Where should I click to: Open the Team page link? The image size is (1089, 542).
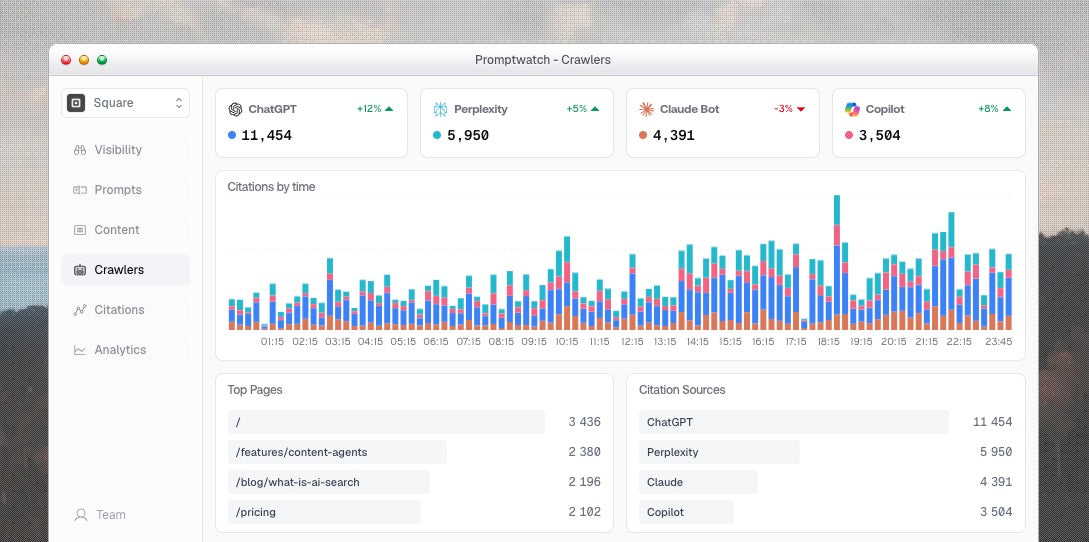click(110, 515)
